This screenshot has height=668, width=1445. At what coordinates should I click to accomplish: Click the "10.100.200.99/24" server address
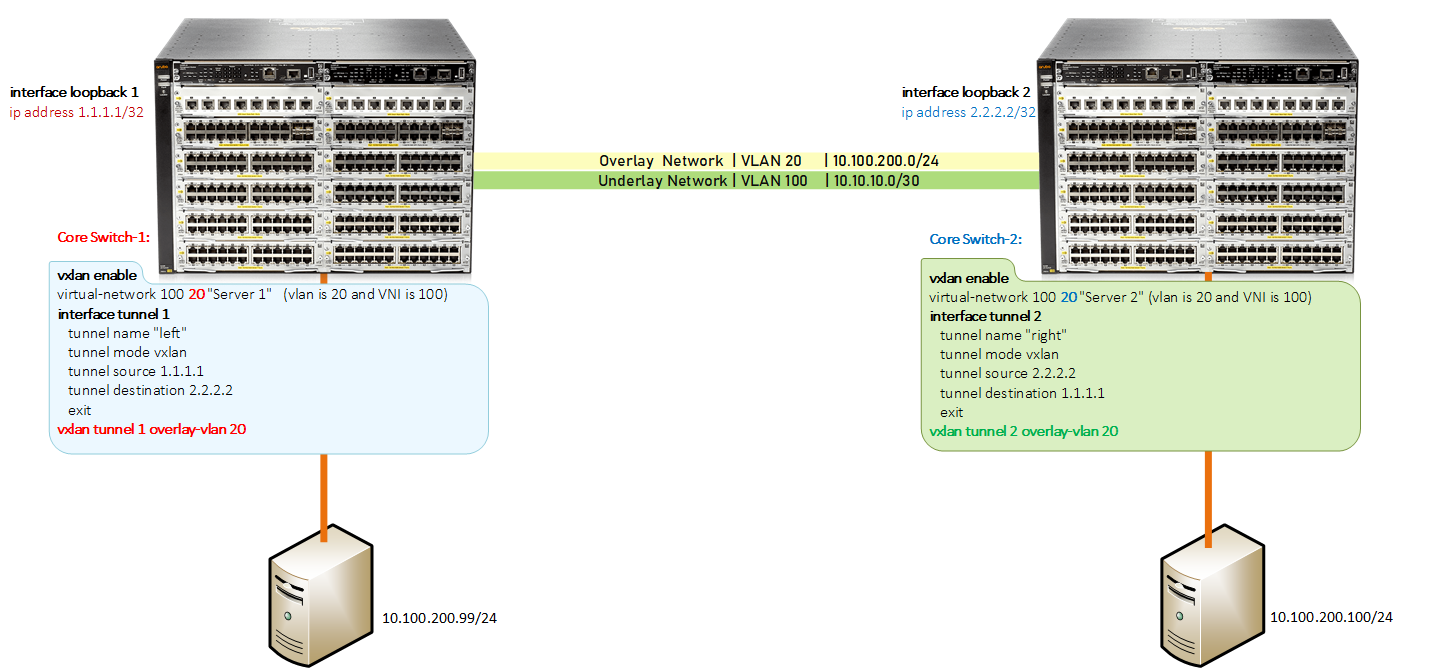(x=439, y=618)
